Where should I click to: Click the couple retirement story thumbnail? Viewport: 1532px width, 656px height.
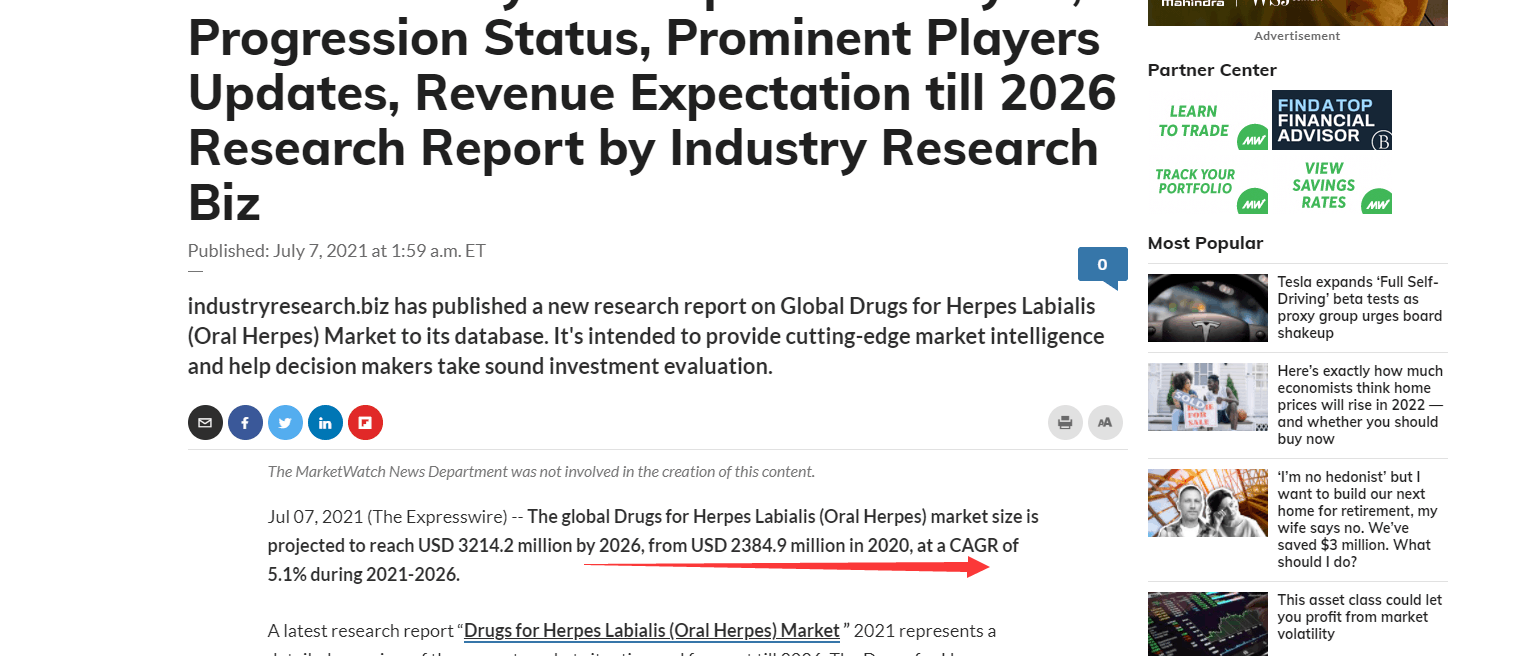1208,503
